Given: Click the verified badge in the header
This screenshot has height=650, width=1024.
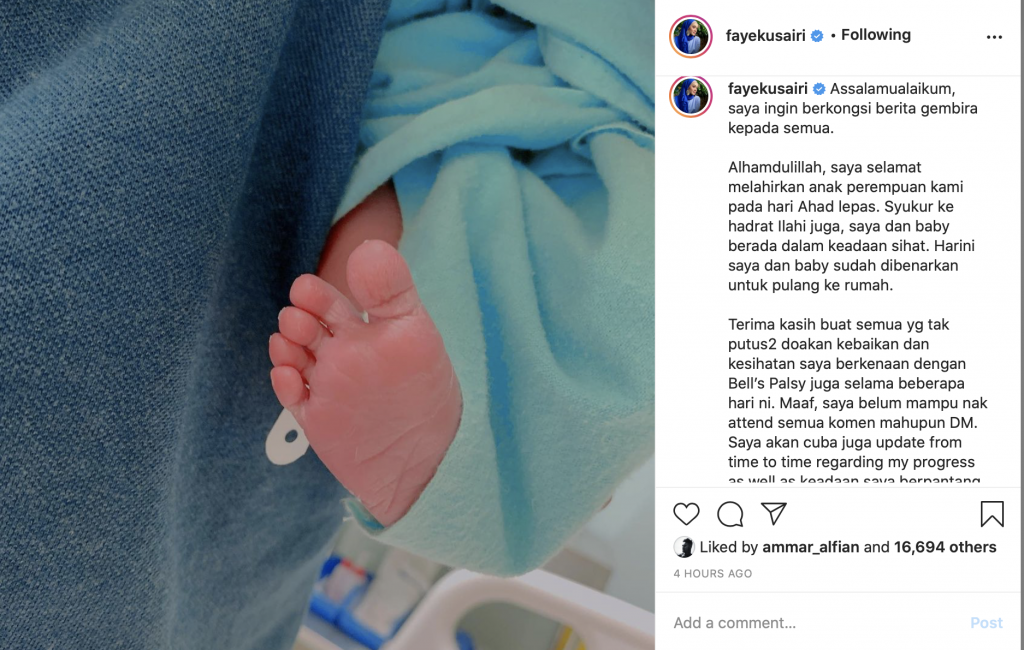Looking at the screenshot, I should [817, 36].
